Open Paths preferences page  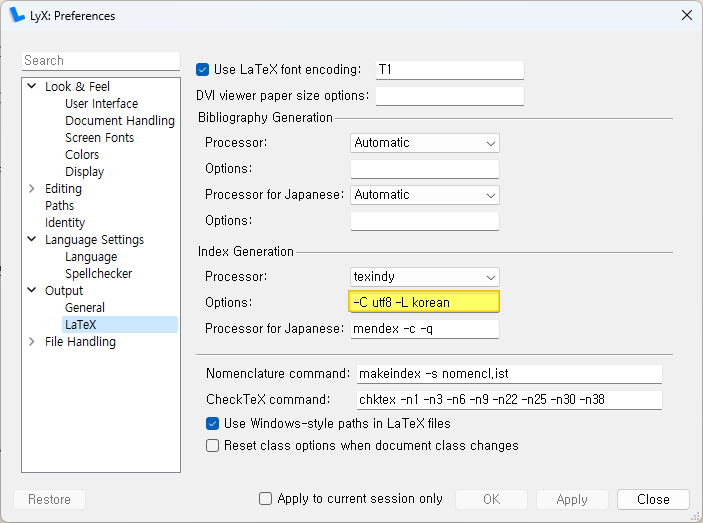[x=59, y=206]
